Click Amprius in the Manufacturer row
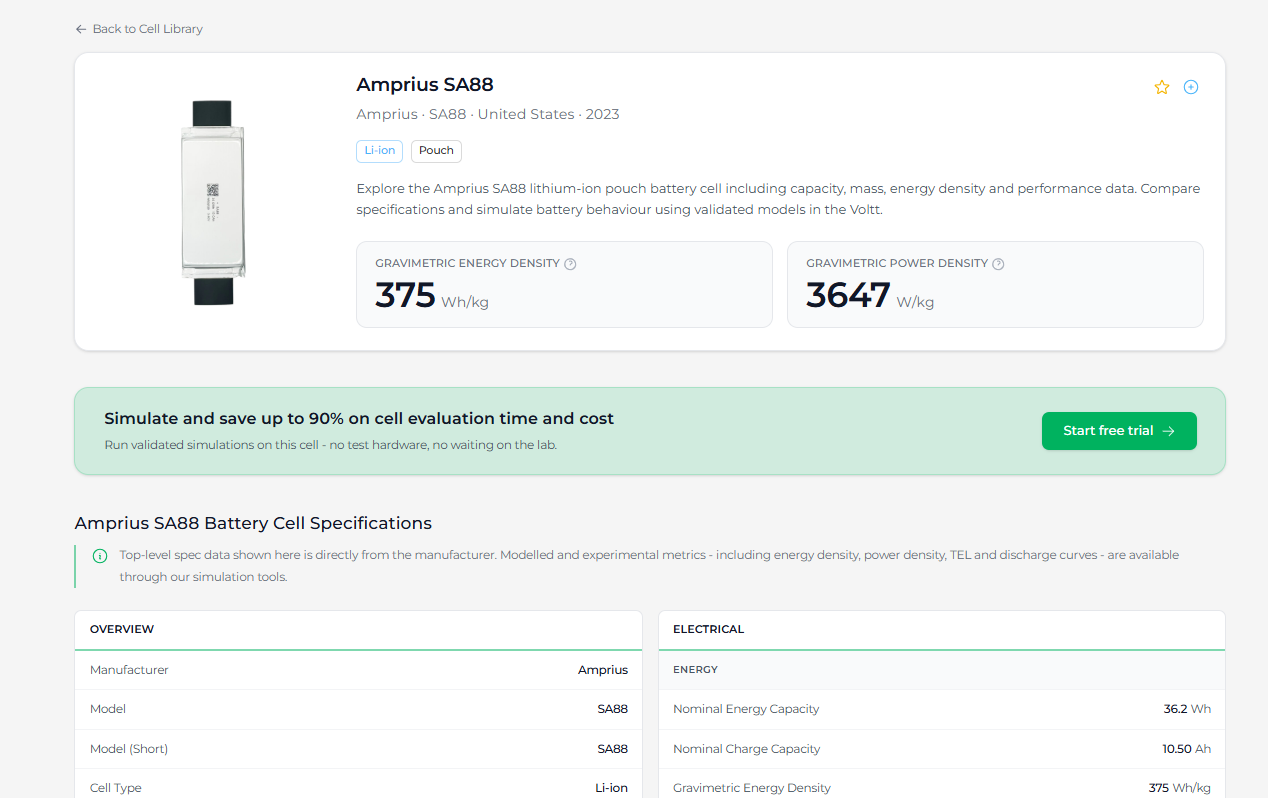This screenshot has height=798, width=1268. [603, 670]
